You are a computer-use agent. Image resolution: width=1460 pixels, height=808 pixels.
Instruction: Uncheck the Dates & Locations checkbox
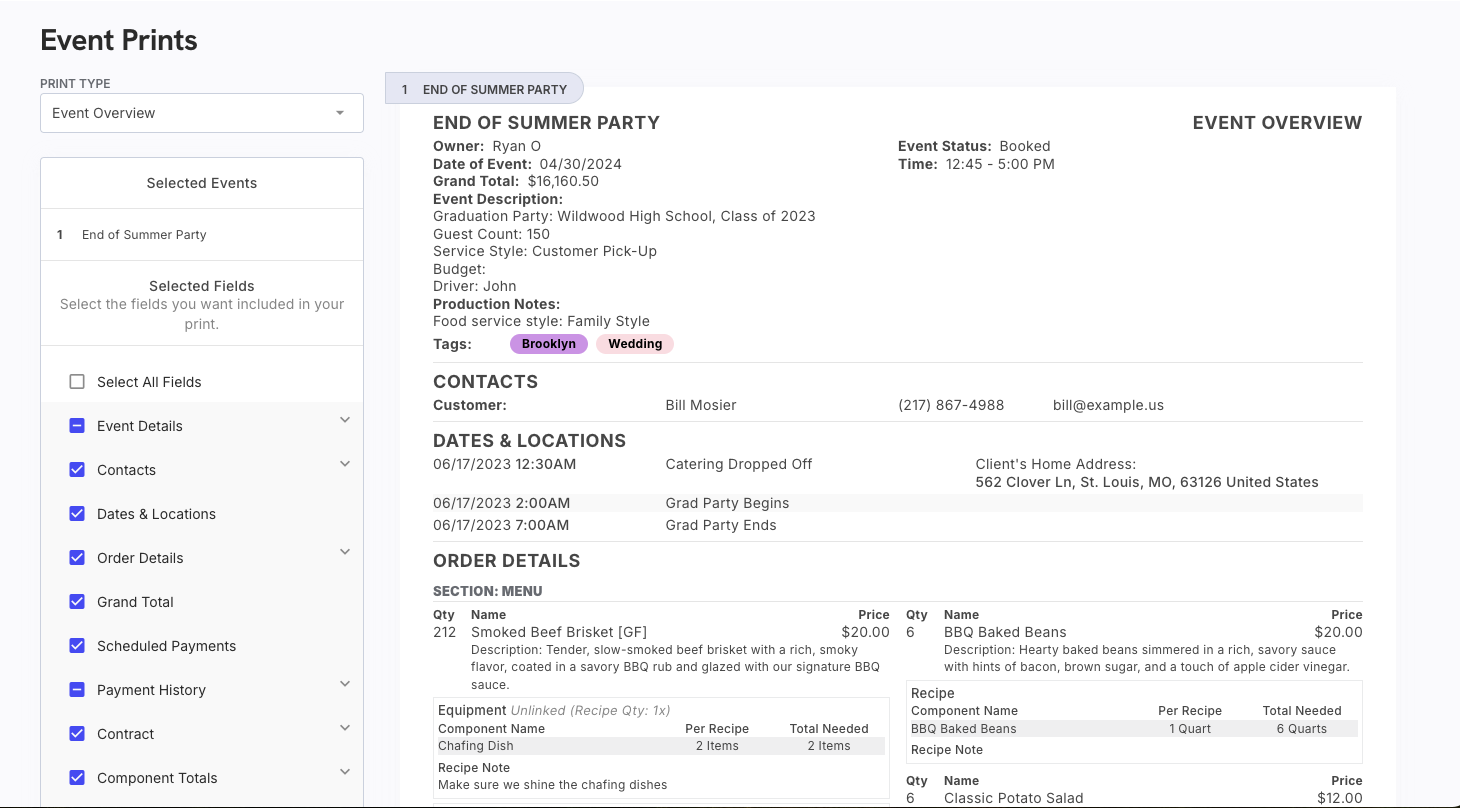point(77,514)
